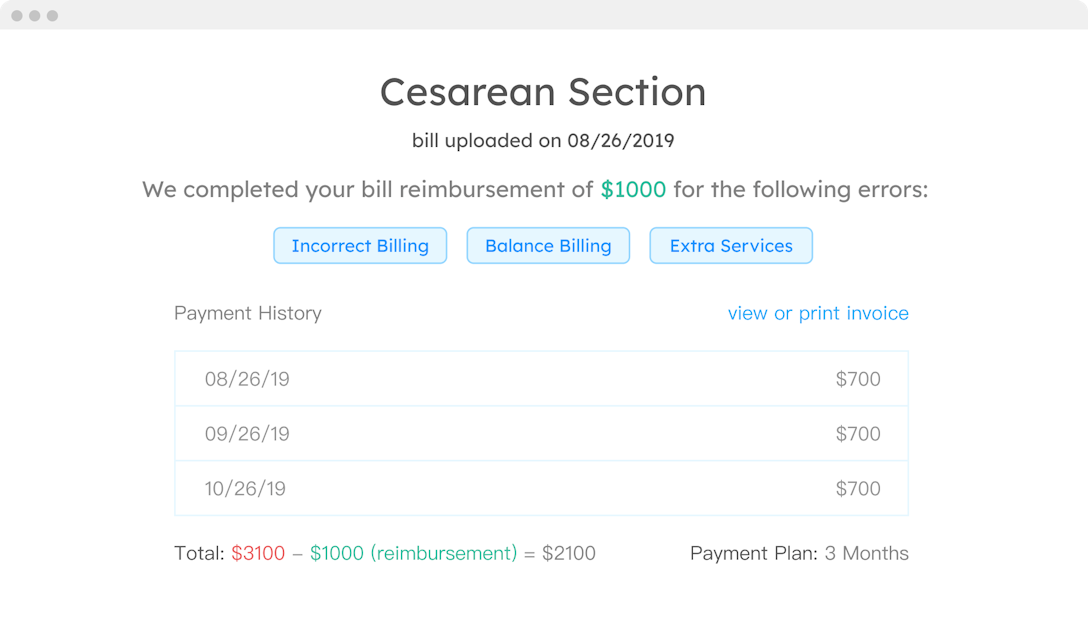Open the Extra Services error tag
Viewport: 1088px width, 642px height.
pyautogui.click(x=731, y=246)
